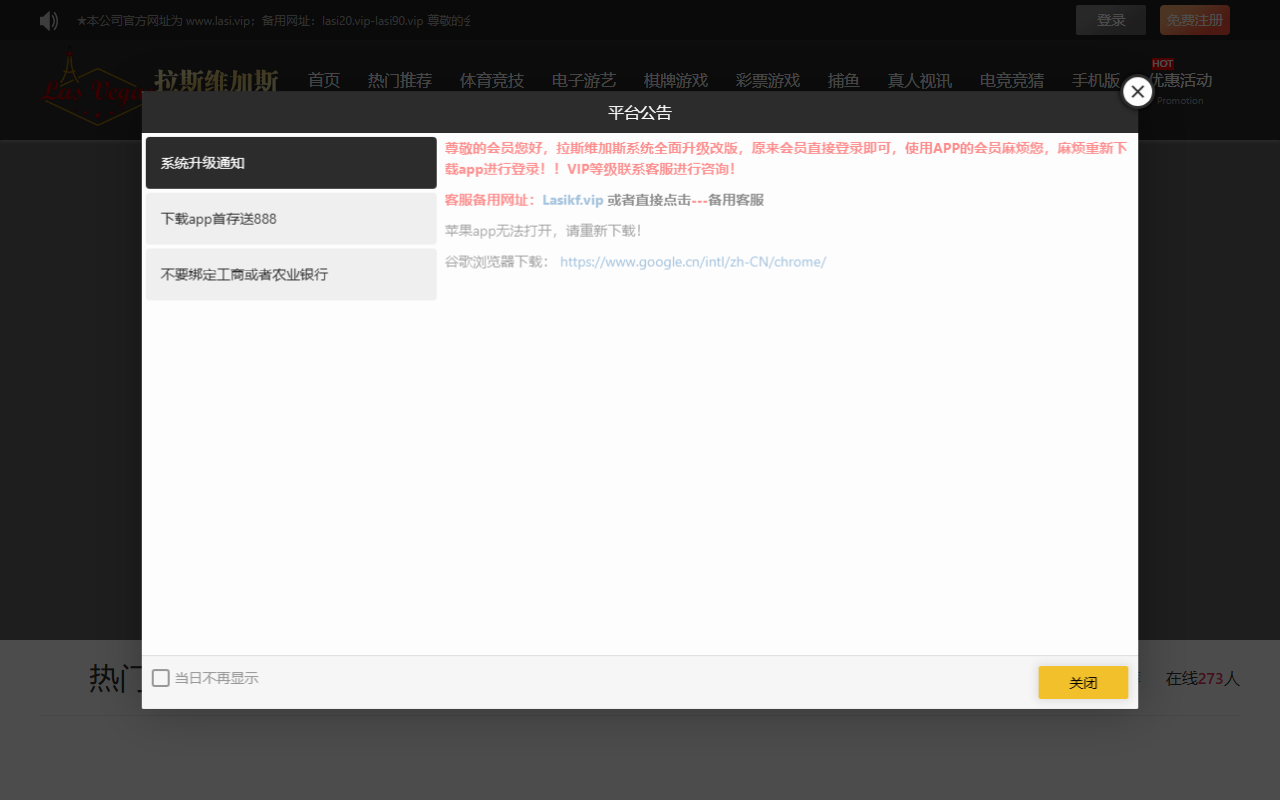
Task: Open the 优惠活动 promotion menu
Action: coord(1180,81)
